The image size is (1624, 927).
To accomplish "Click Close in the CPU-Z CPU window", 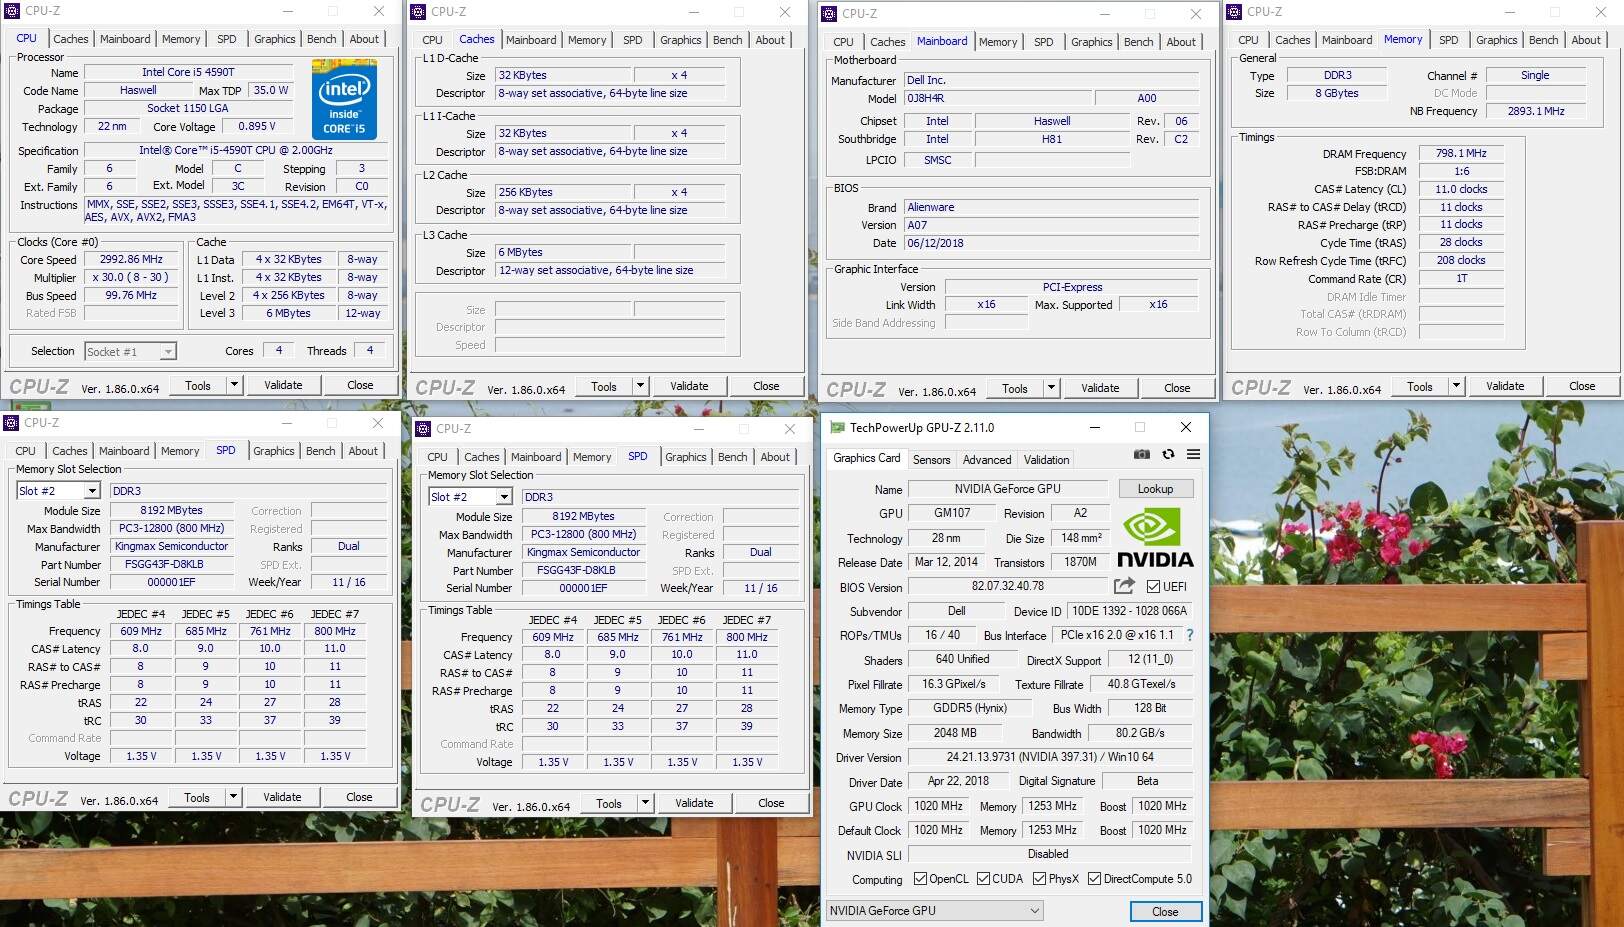I will [360, 385].
